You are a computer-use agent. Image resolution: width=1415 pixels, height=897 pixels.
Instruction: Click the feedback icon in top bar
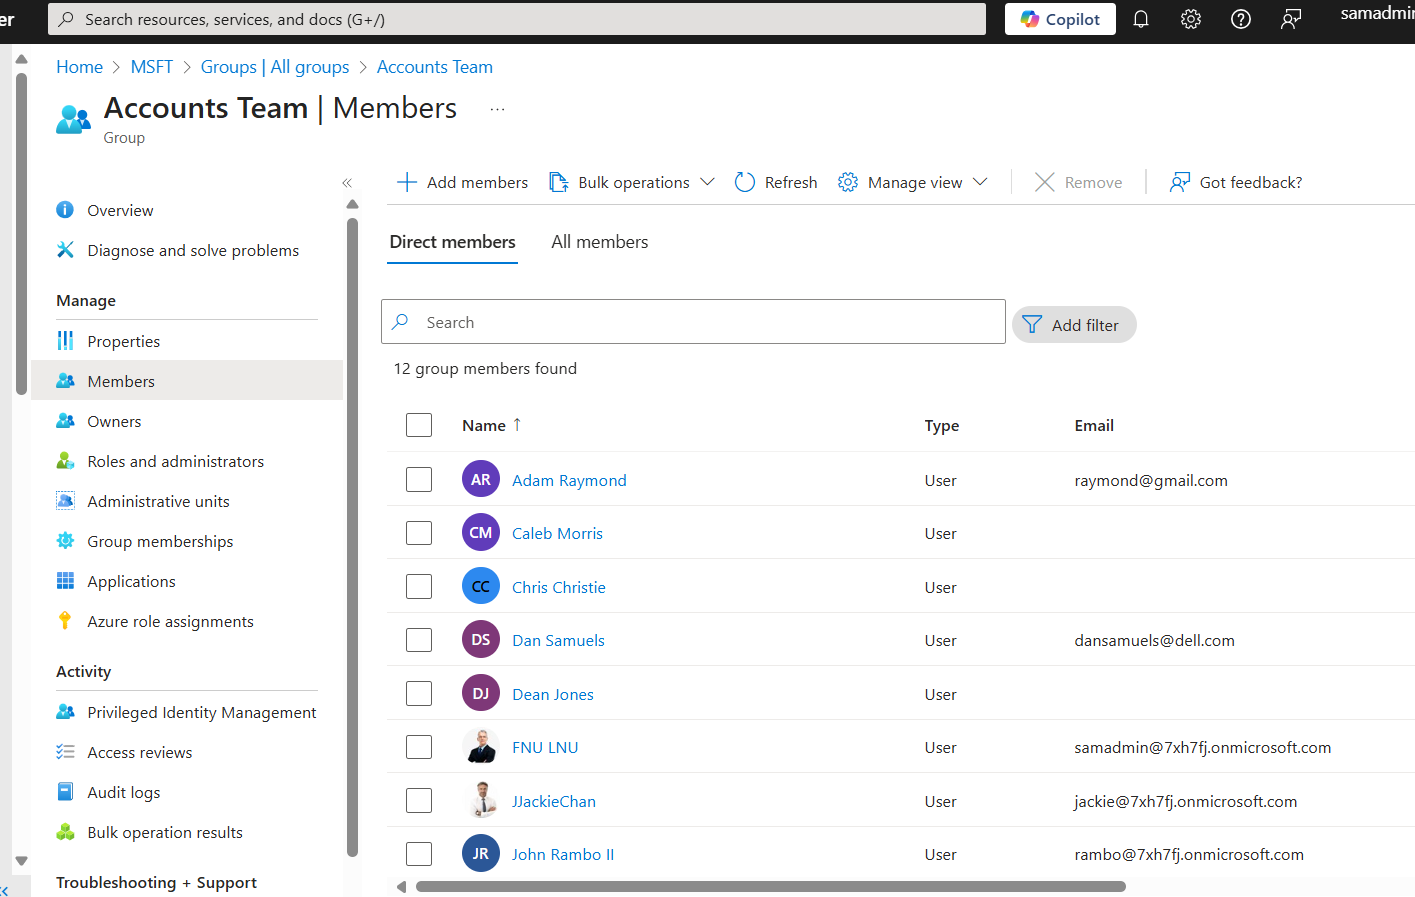click(1291, 19)
